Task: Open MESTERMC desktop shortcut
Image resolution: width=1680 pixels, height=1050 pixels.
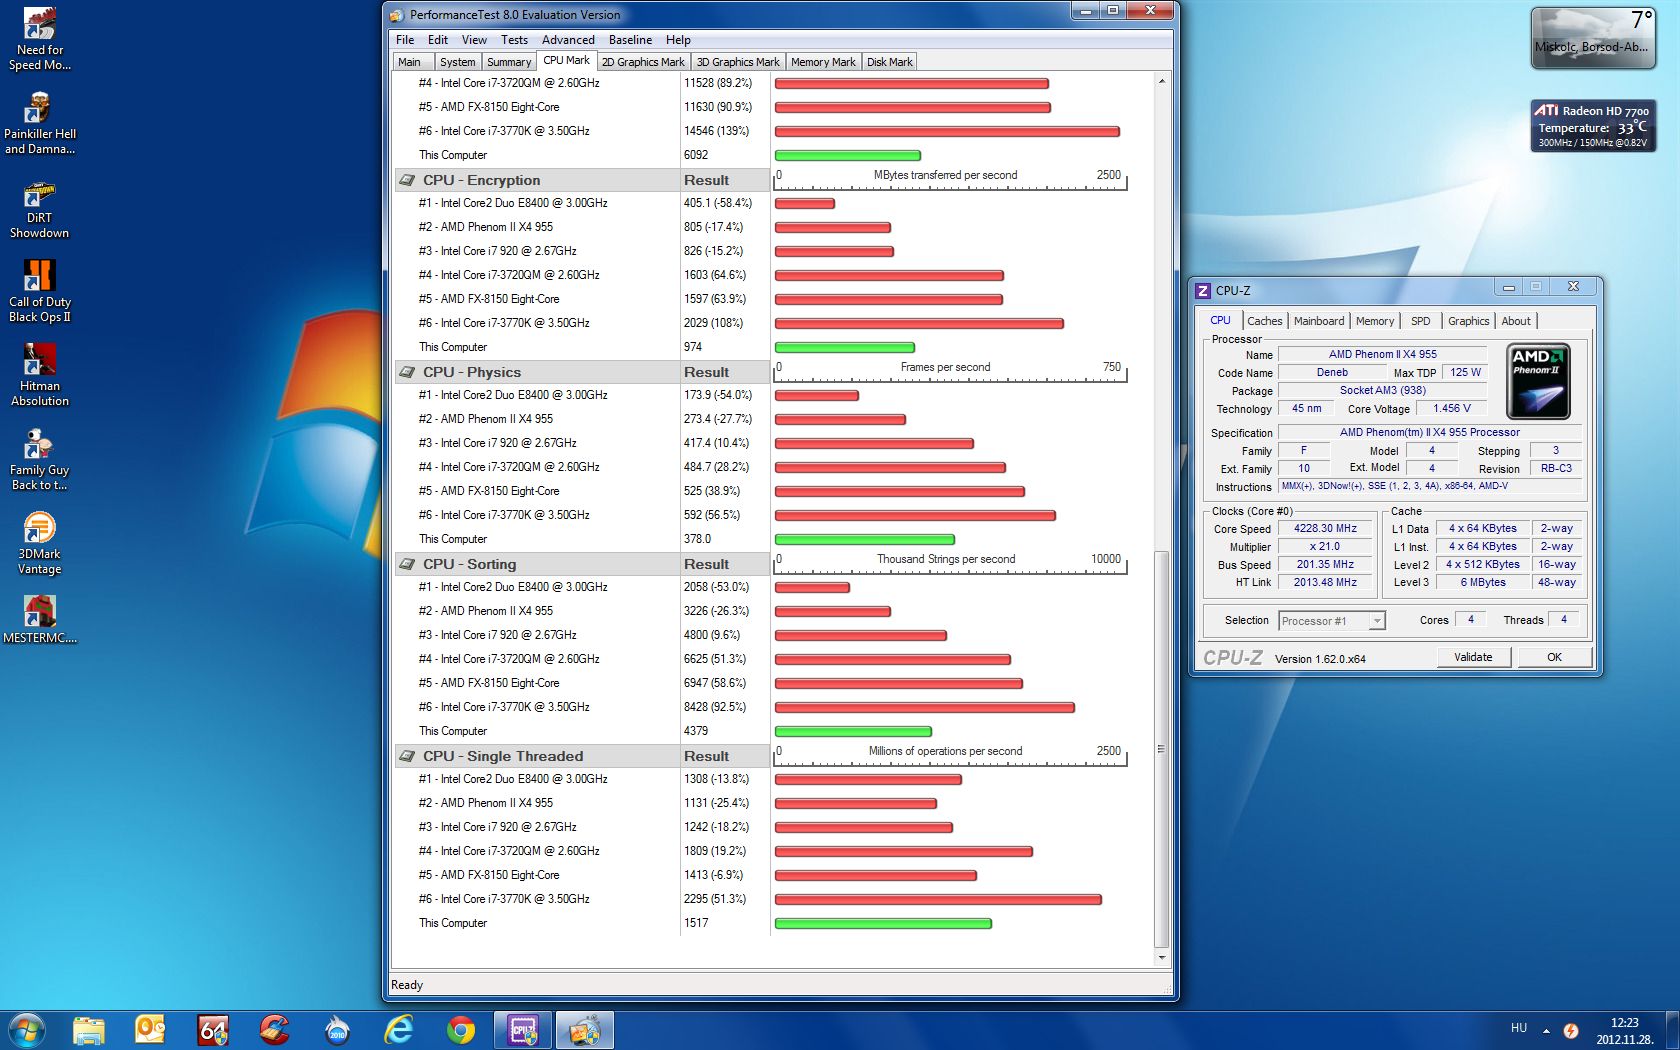Action: click(x=39, y=620)
